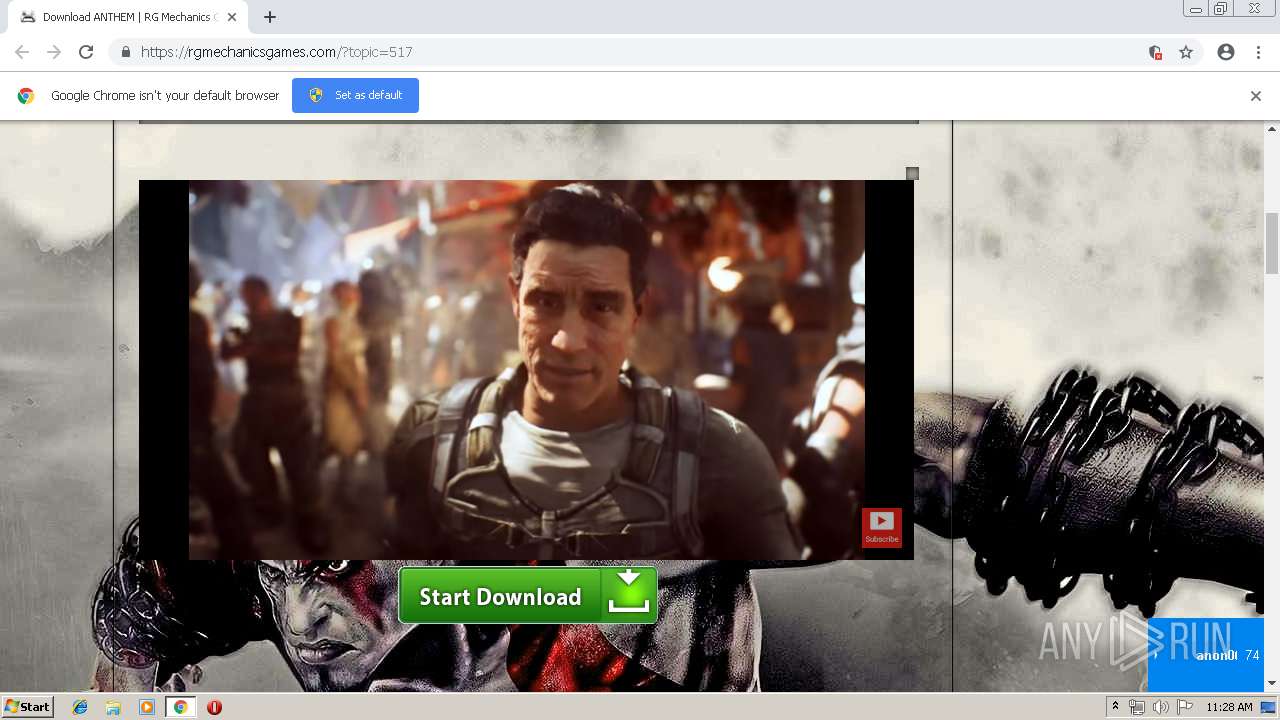
Task: Open the Chrome profile menu
Action: point(1226,52)
